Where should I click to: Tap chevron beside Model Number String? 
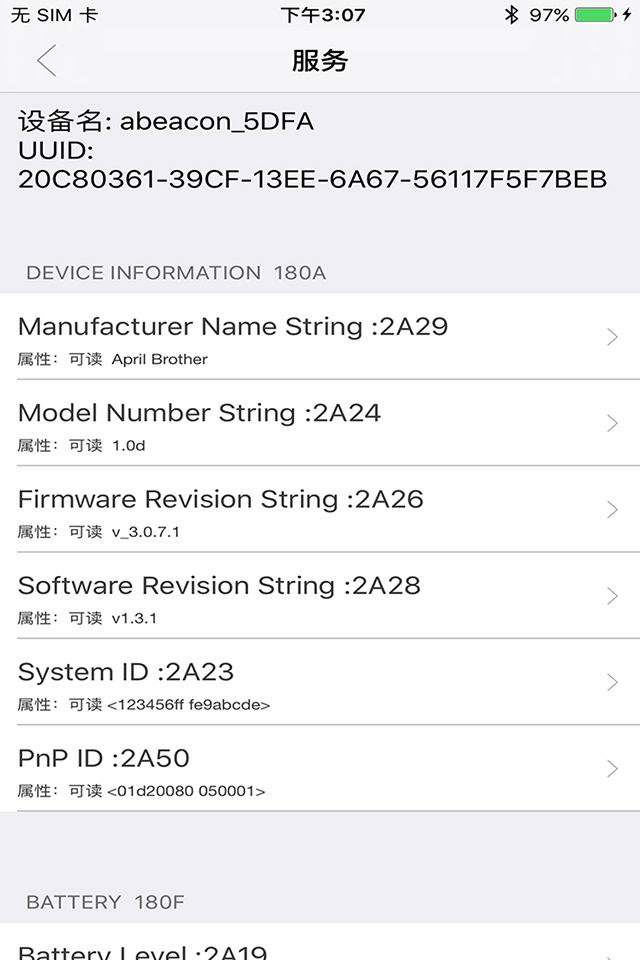(x=613, y=424)
